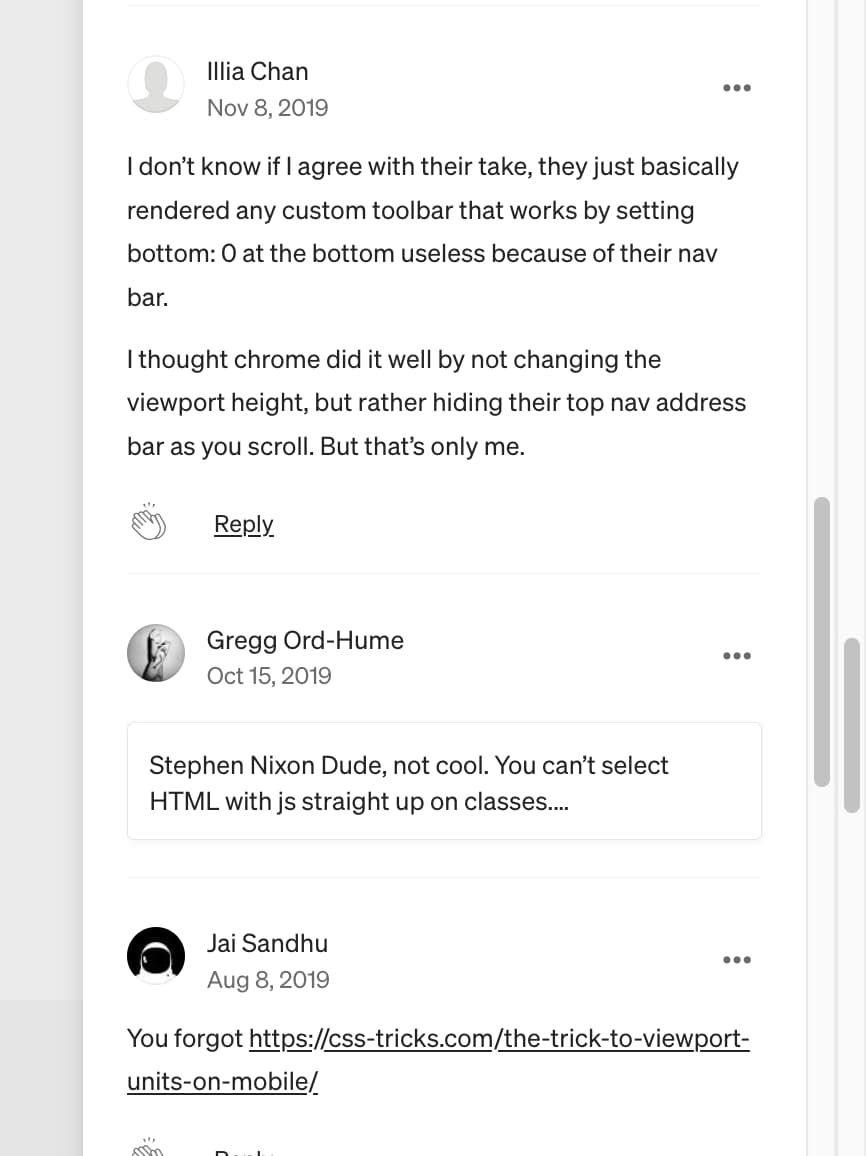Open Gregg Ord-Hume's profile avatar
866x1156 pixels.
click(156, 653)
